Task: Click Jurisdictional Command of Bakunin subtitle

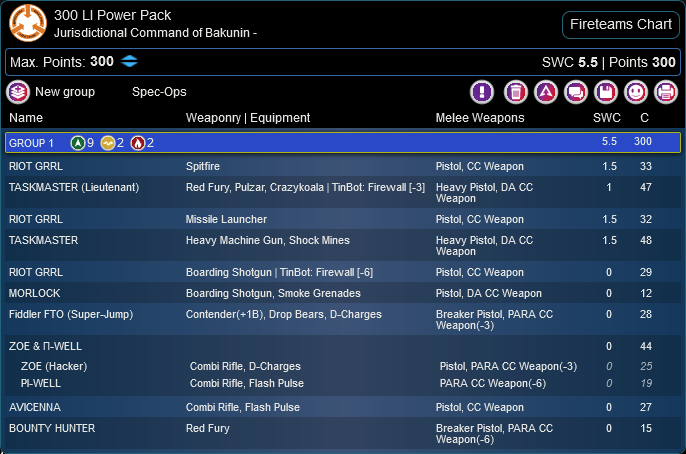Action: pyautogui.click(x=155, y=33)
